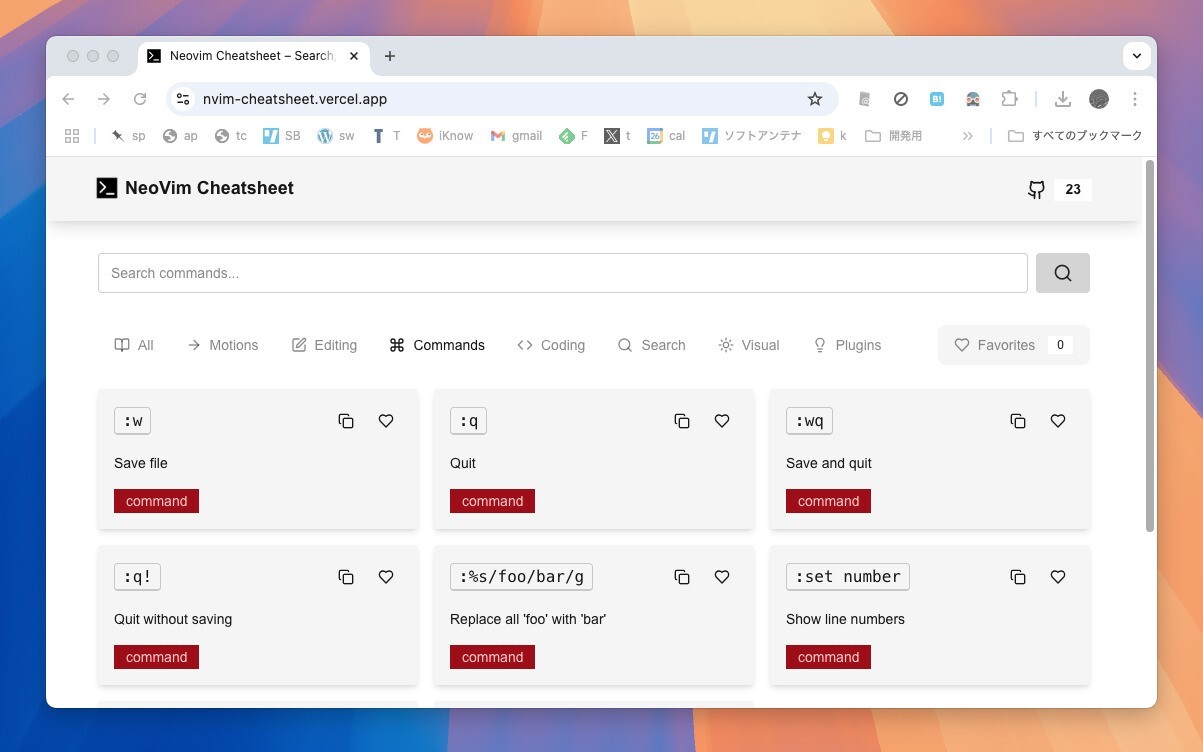Switch to the Search category tab
Viewport: 1203px width, 752px height.
click(652, 345)
